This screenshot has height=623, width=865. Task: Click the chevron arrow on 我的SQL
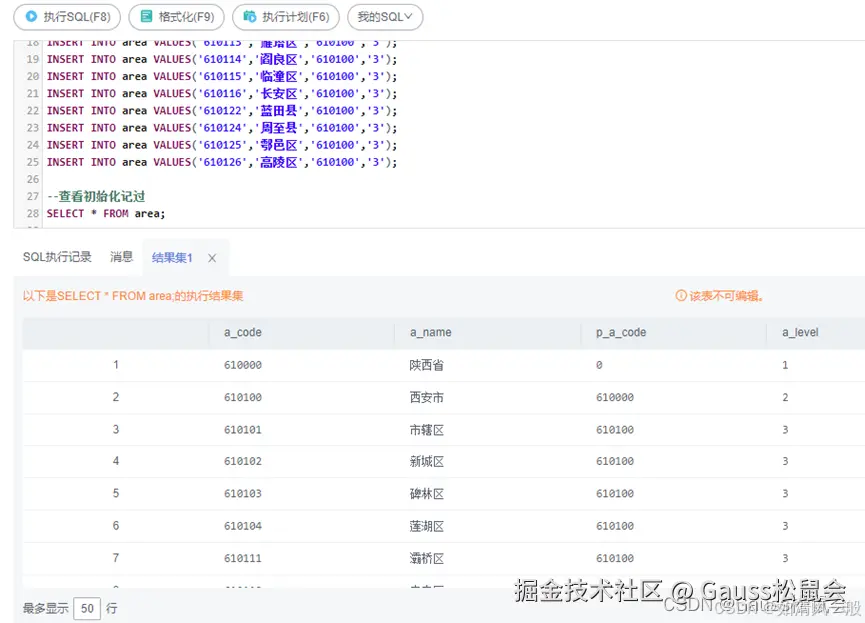[x=410, y=17]
